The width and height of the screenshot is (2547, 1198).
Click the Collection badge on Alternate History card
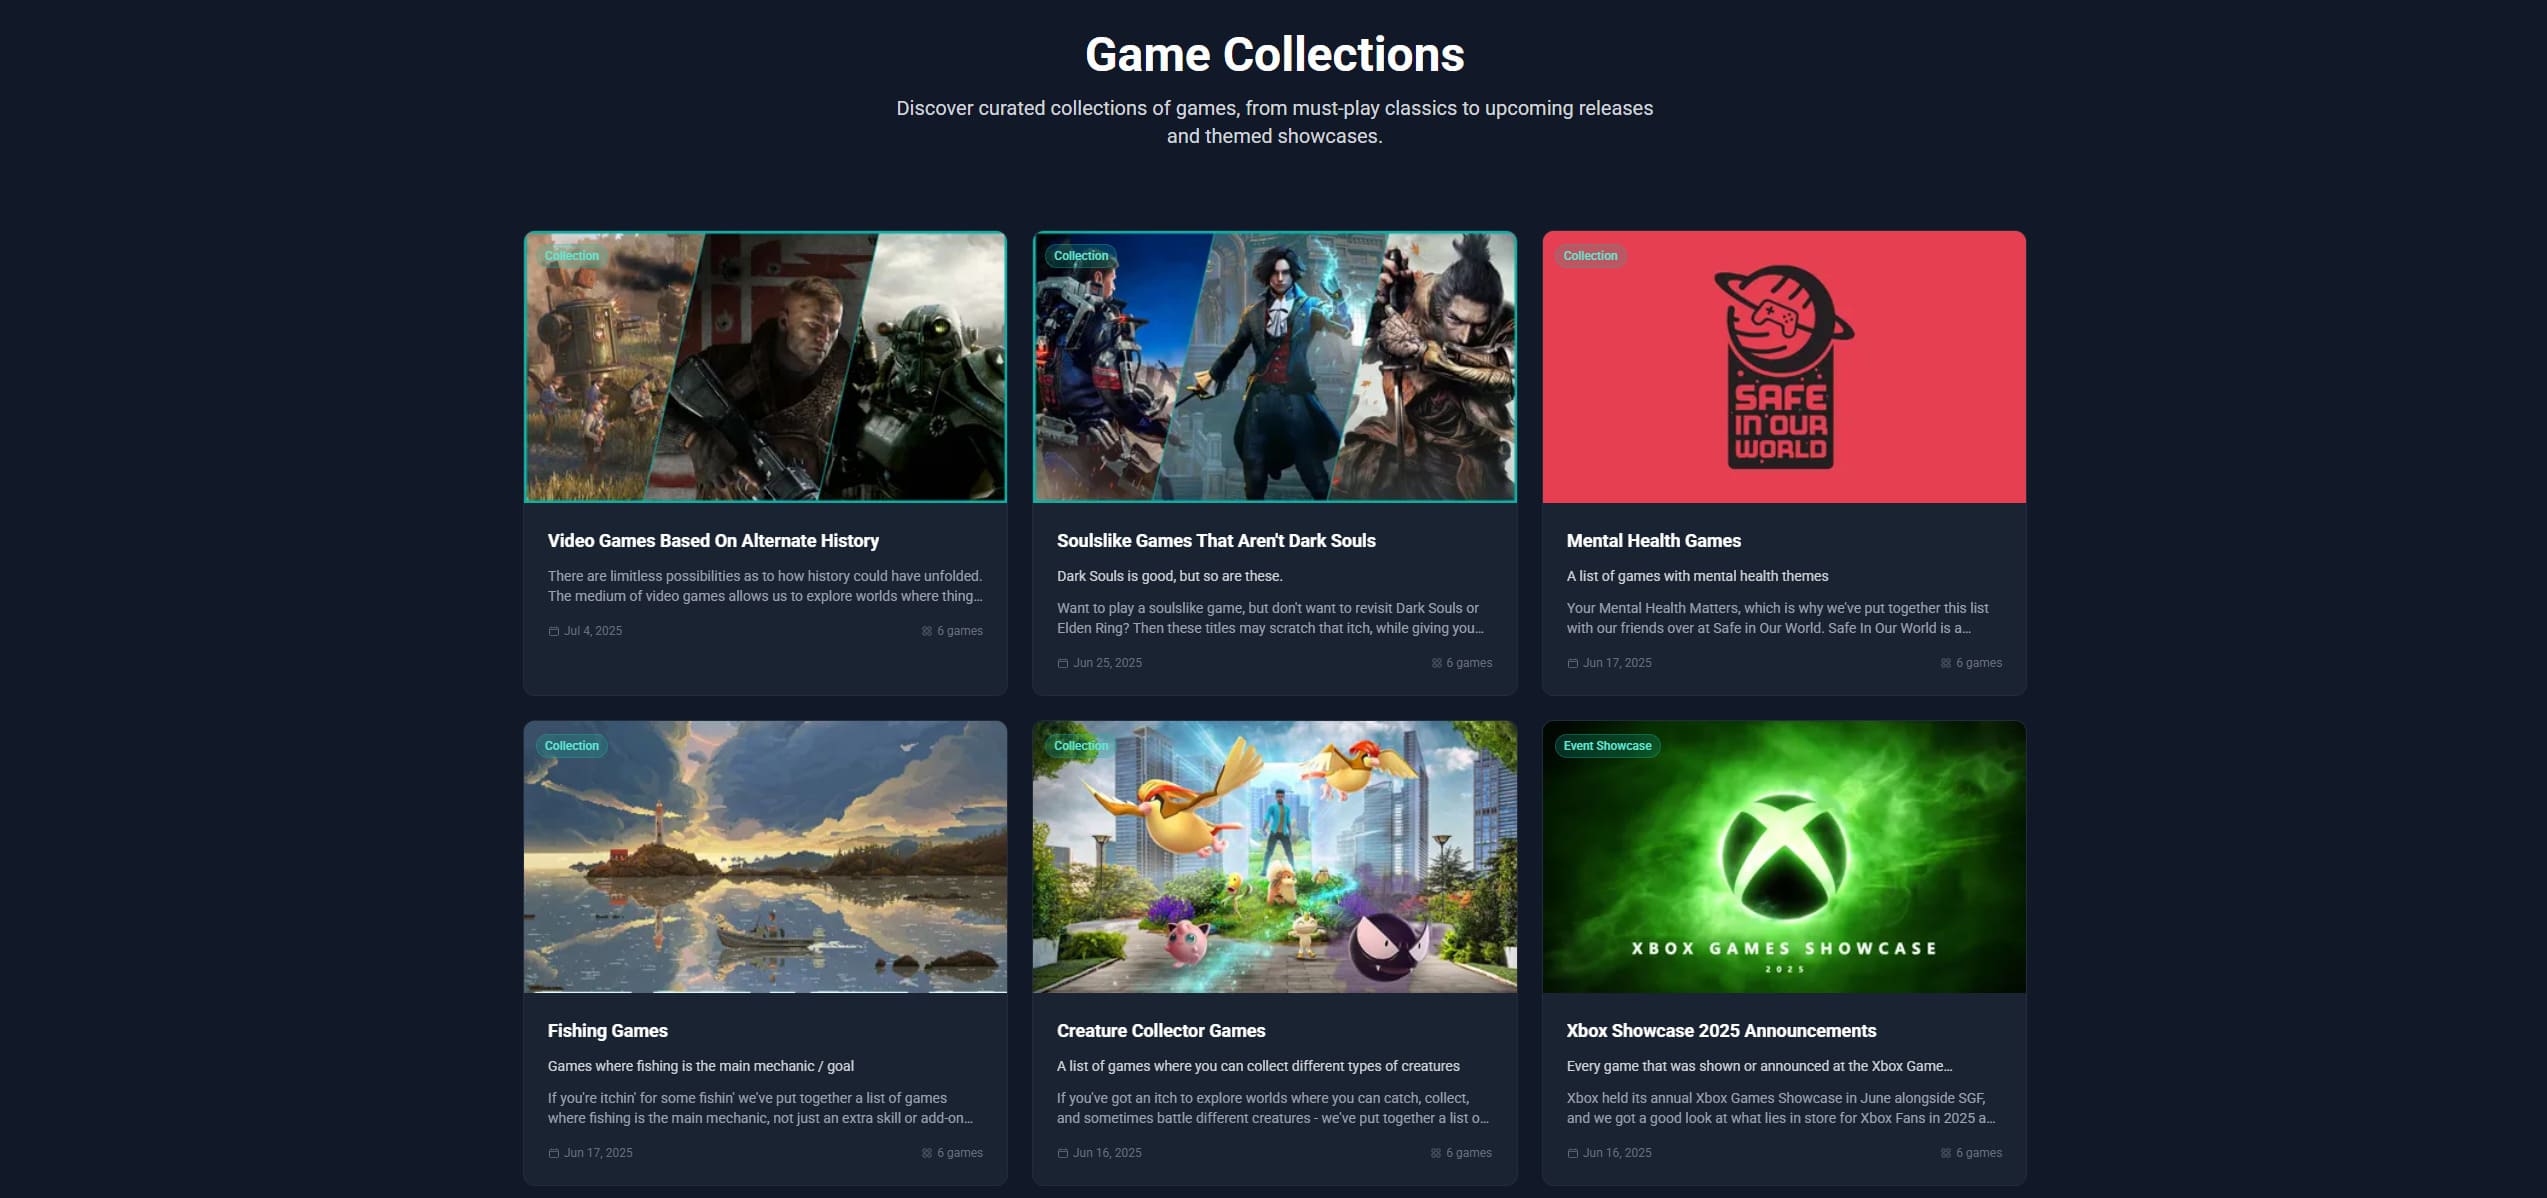pos(571,256)
